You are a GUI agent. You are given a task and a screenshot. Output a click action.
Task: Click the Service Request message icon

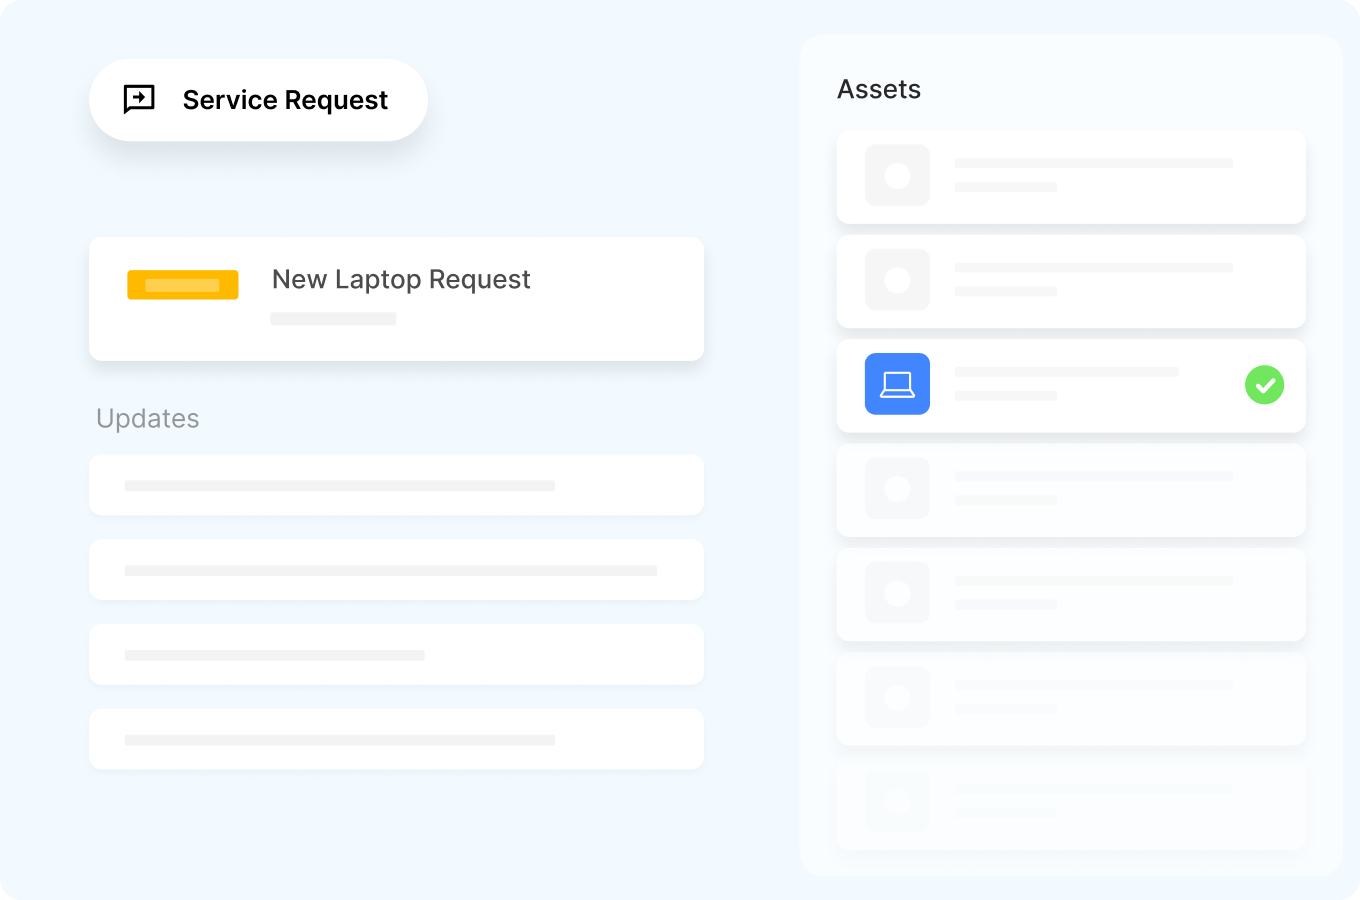[139, 99]
